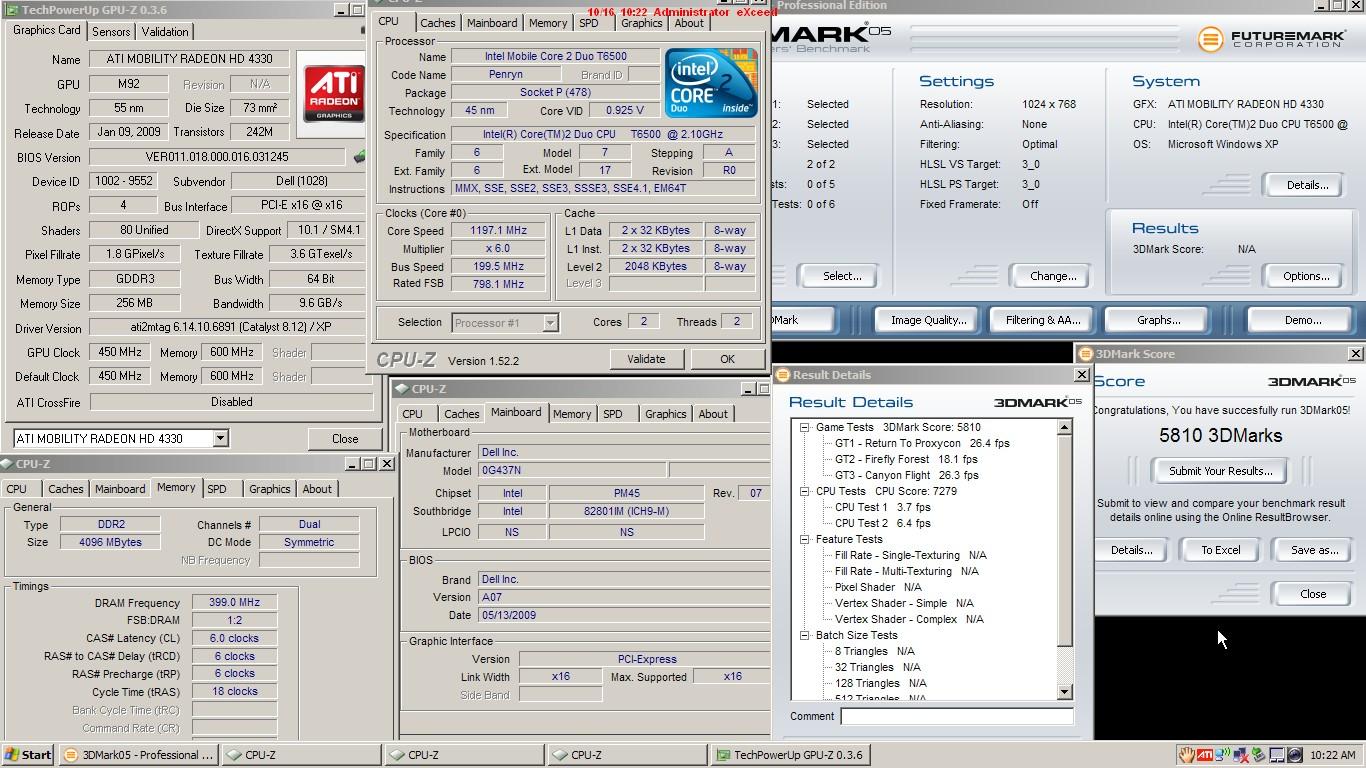This screenshot has width=1366, height=768.
Task: Open the wireless network tray icon
Action: tap(1223, 755)
